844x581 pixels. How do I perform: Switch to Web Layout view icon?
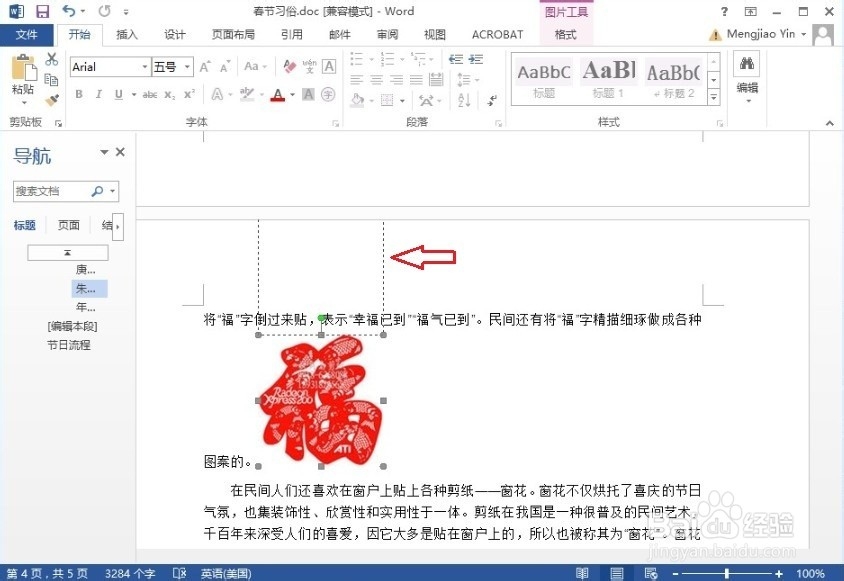coord(651,573)
